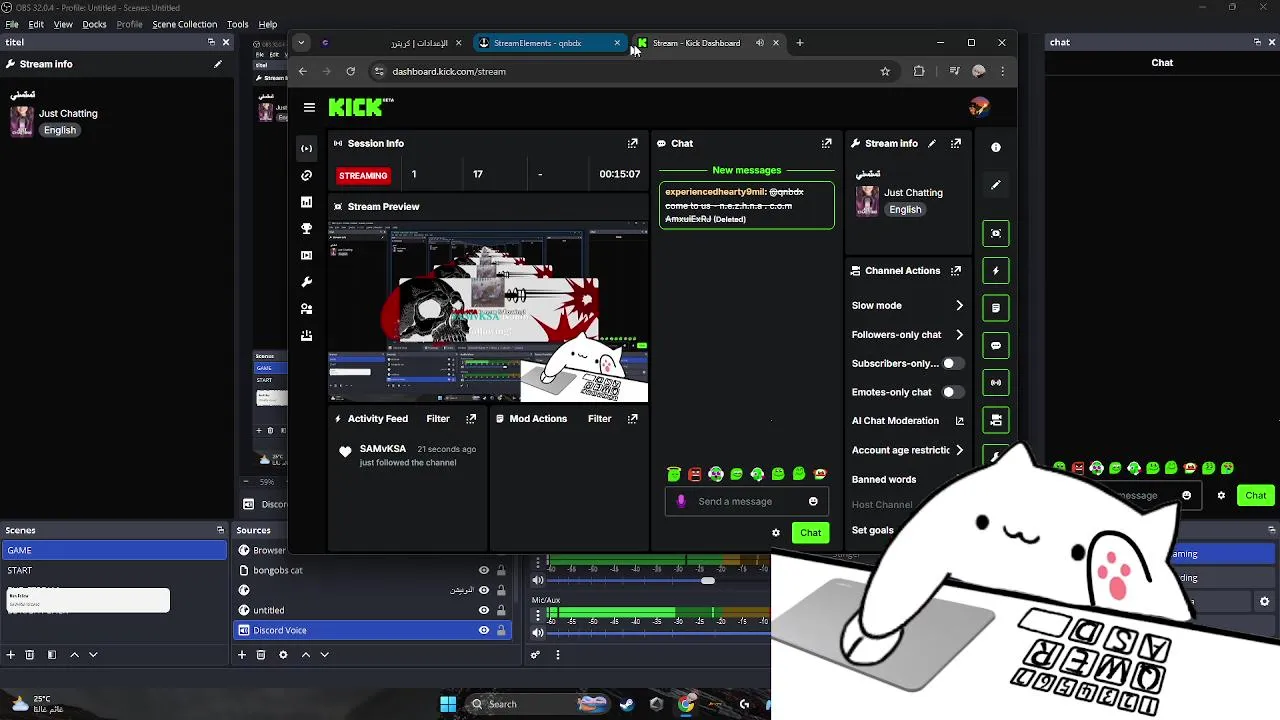Viewport: 1280px width, 720px height.
Task: Click the link icon in Kick sidebar
Action: tap(307, 175)
